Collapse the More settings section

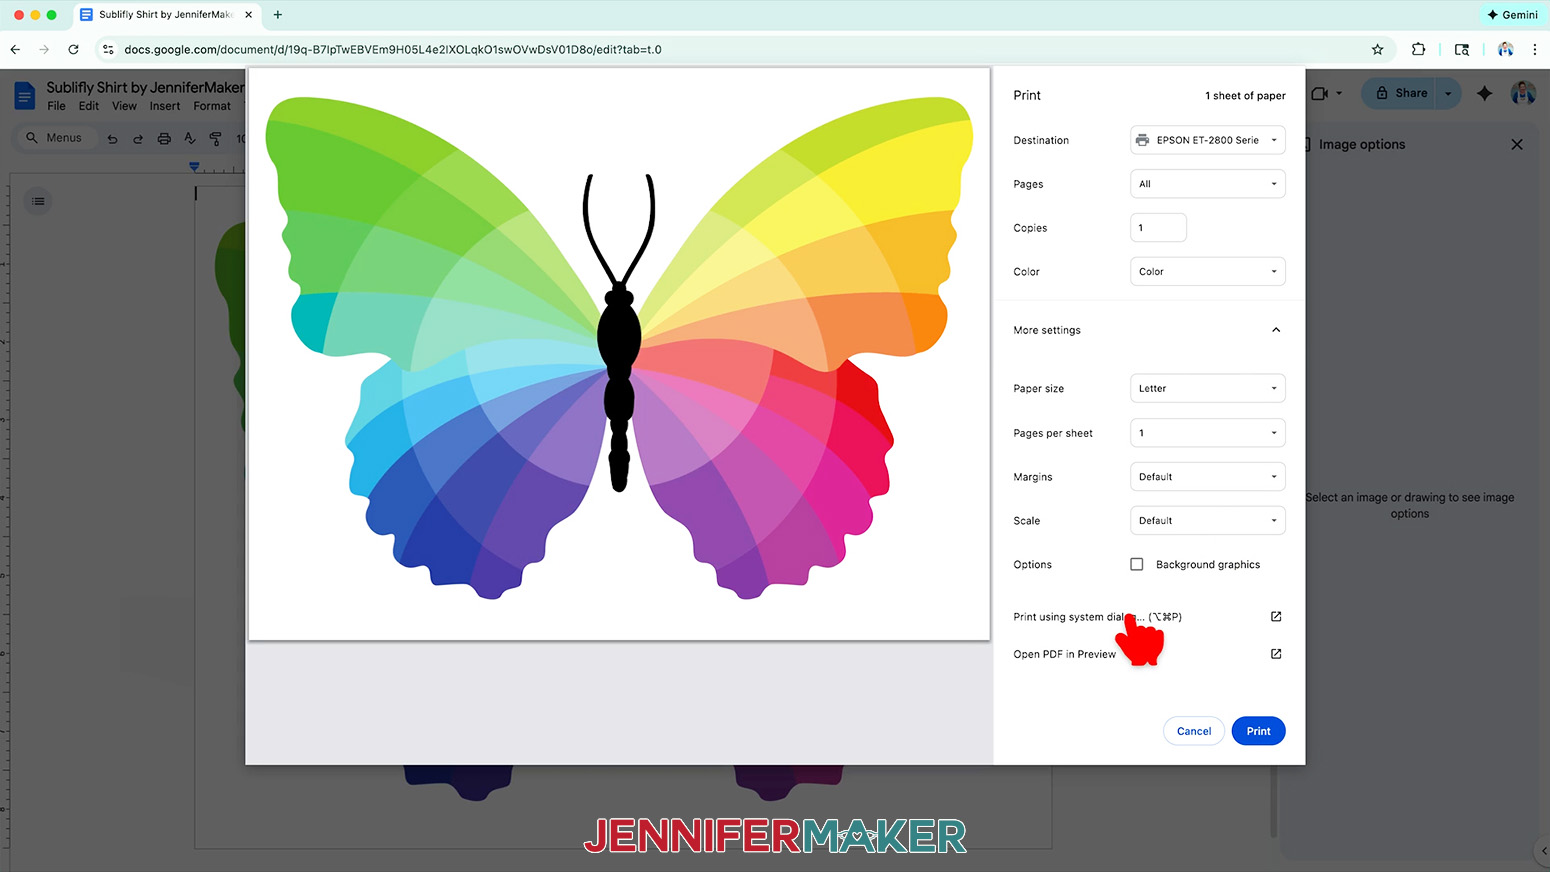click(1276, 330)
